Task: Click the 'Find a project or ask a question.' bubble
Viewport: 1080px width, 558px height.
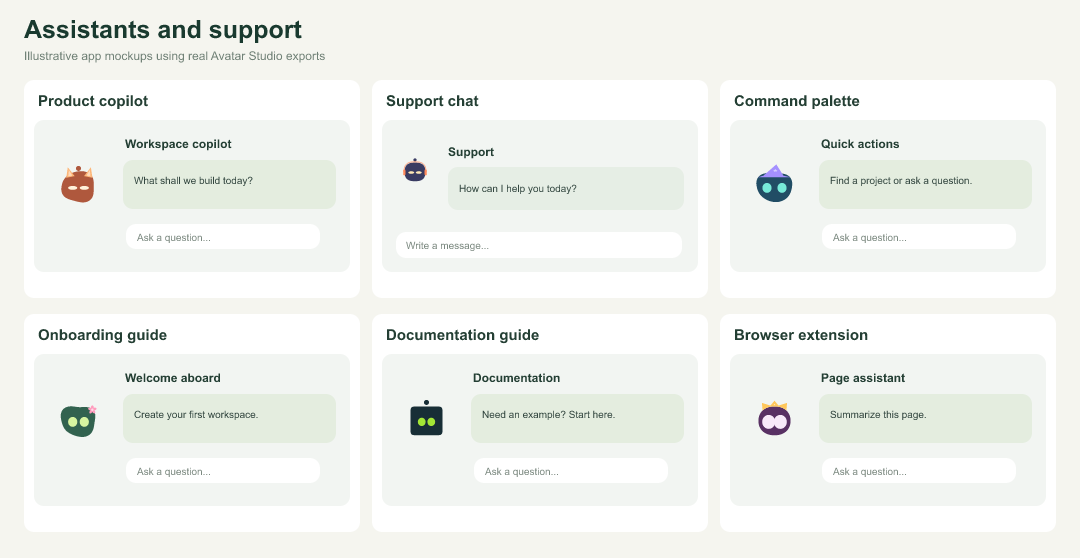Action: 925,185
